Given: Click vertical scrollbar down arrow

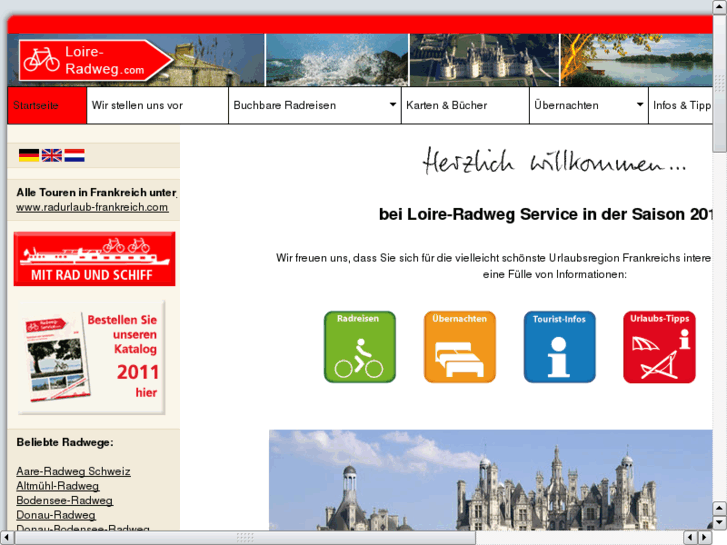Looking at the screenshot, I should click(720, 523).
